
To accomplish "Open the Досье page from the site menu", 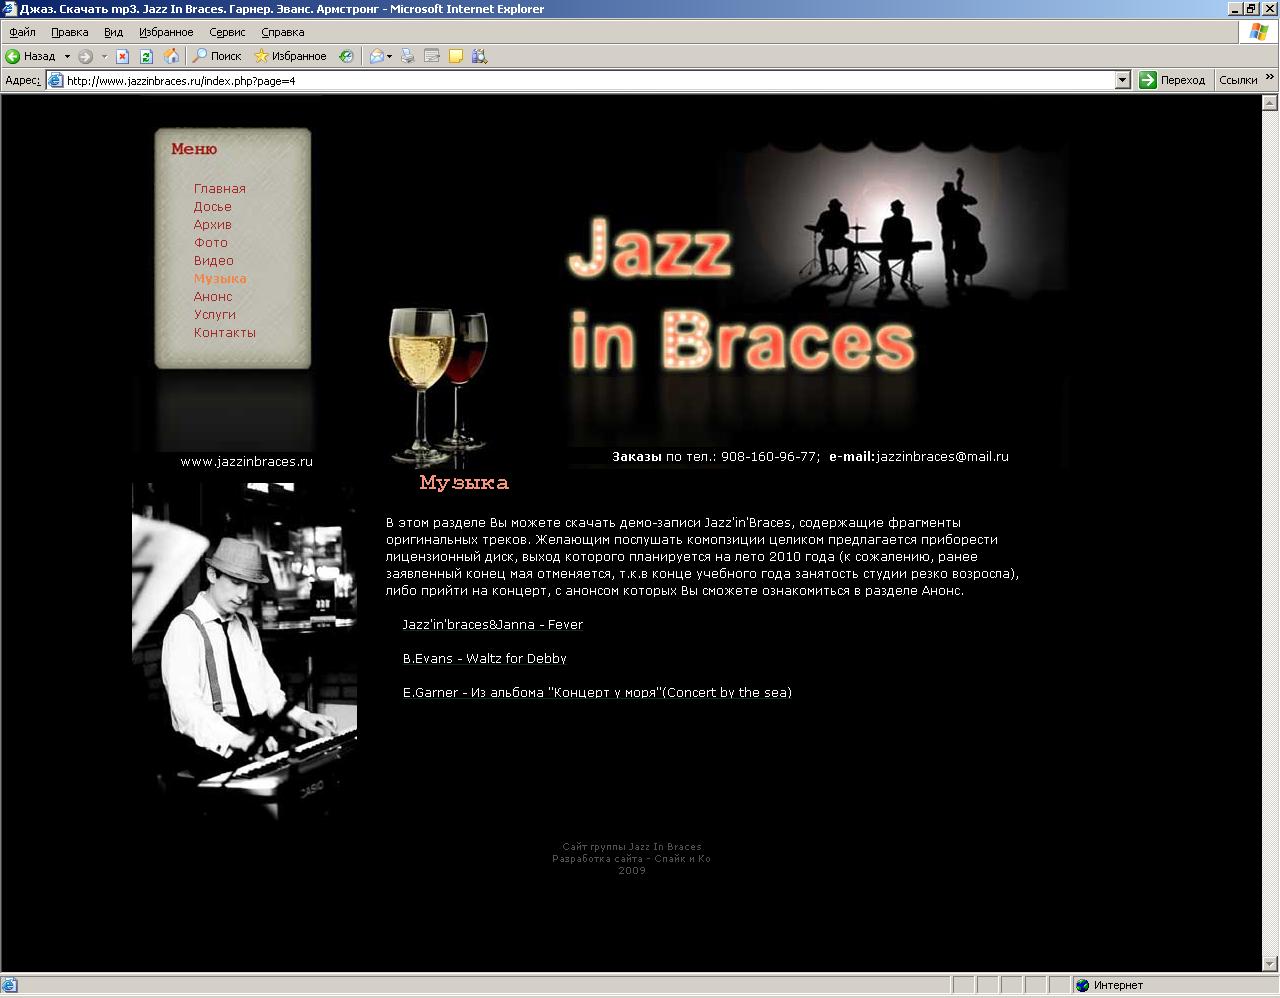I will (x=212, y=207).
